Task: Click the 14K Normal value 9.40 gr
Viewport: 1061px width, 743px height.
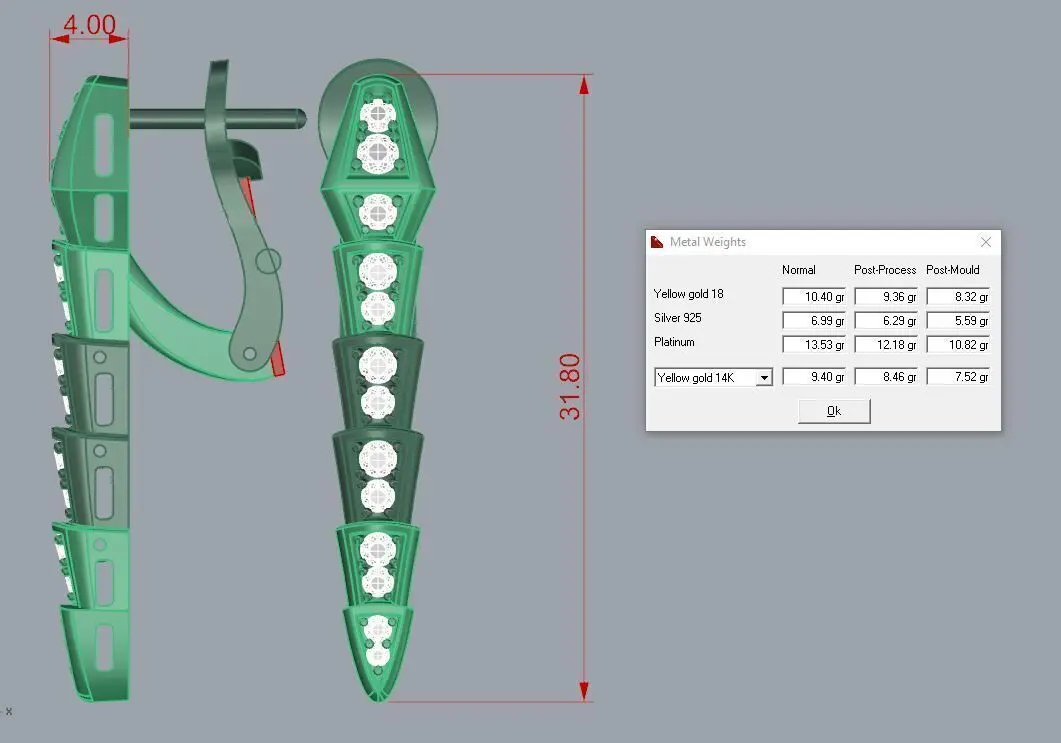Action: (814, 376)
